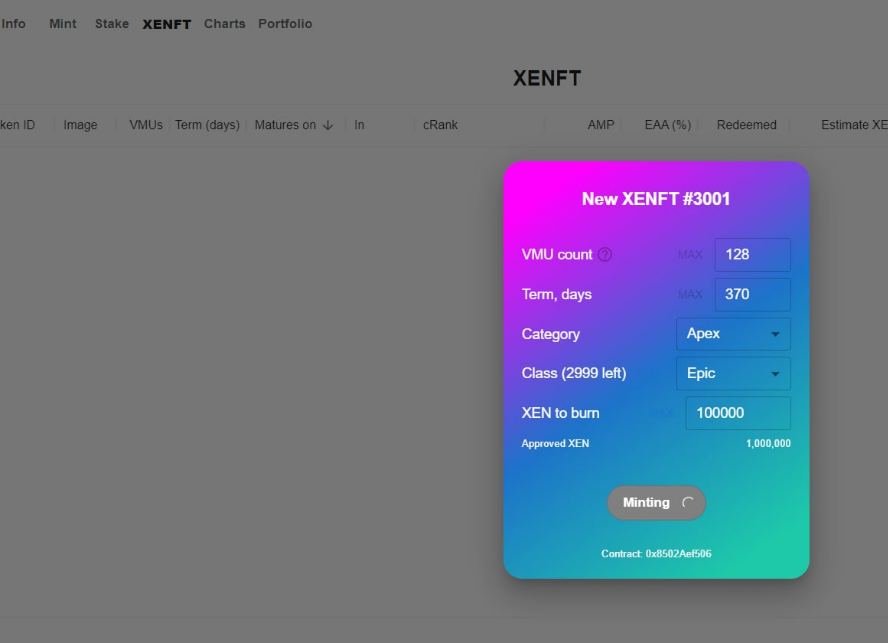Image resolution: width=888 pixels, height=643 pixels.
Task: Open the Category dropdown showing Apex
Action: (x=733, y=334)
